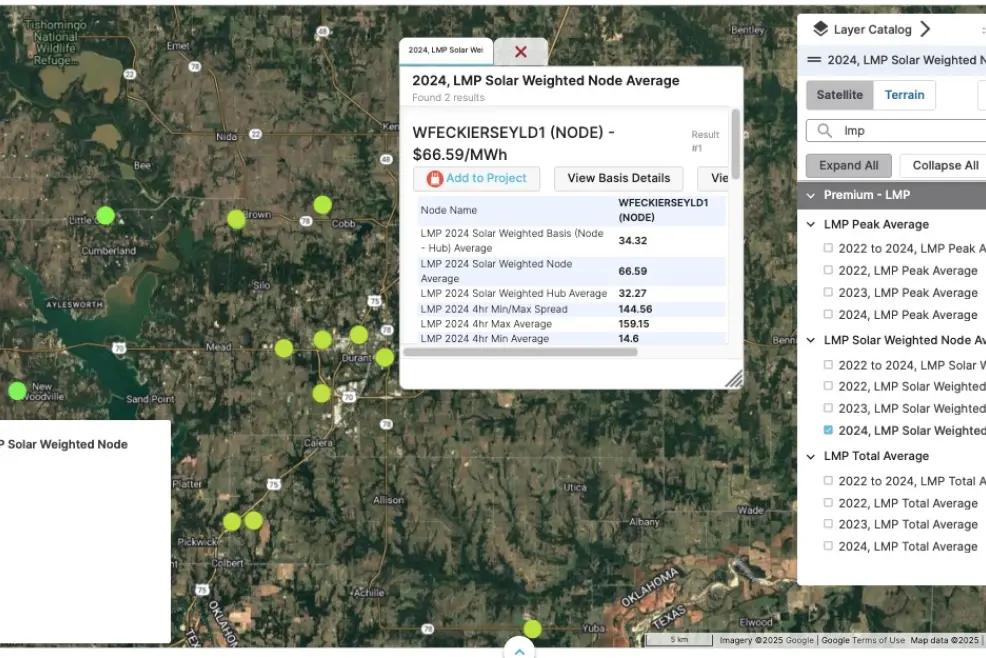Select the 2024, LMP Solar Wei popup tab
986x658 pixels.
coord(446,50)
